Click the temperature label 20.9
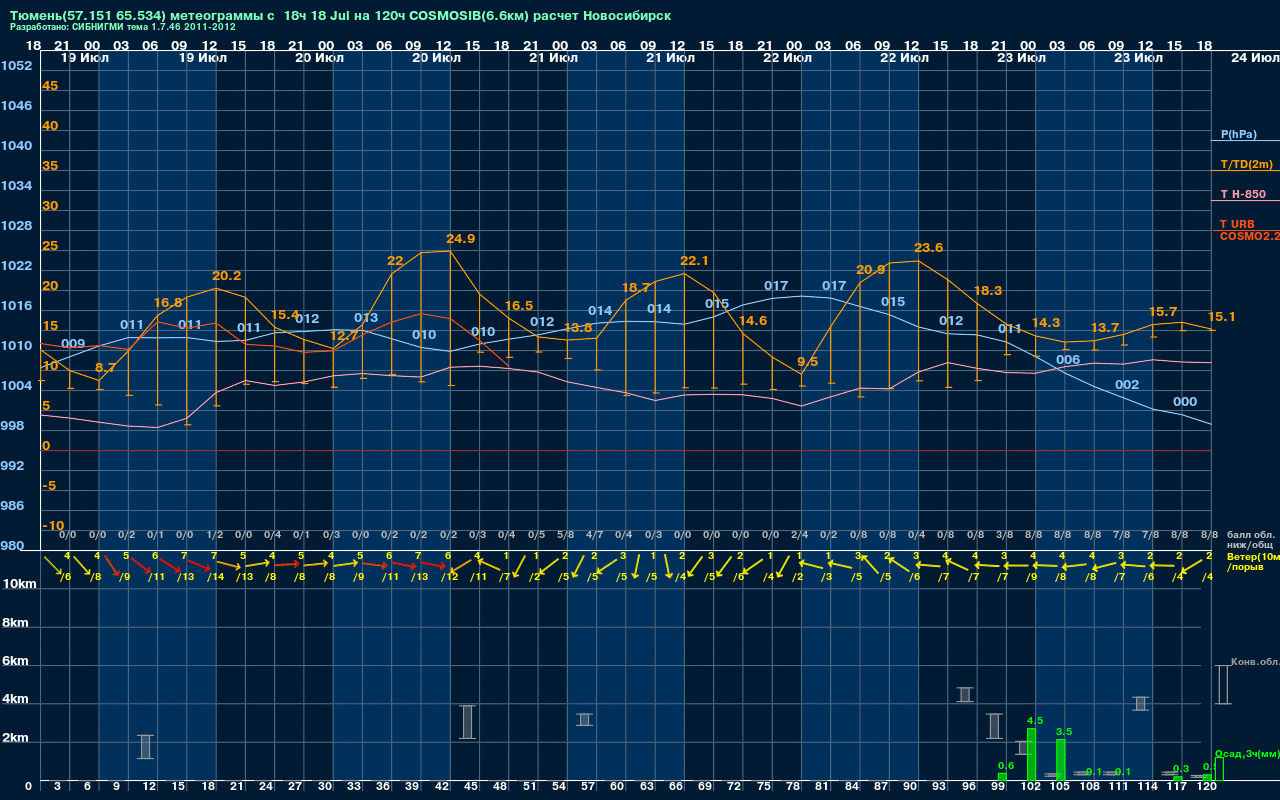Viewport: 1280px width, 800px height. coord(871,270)
